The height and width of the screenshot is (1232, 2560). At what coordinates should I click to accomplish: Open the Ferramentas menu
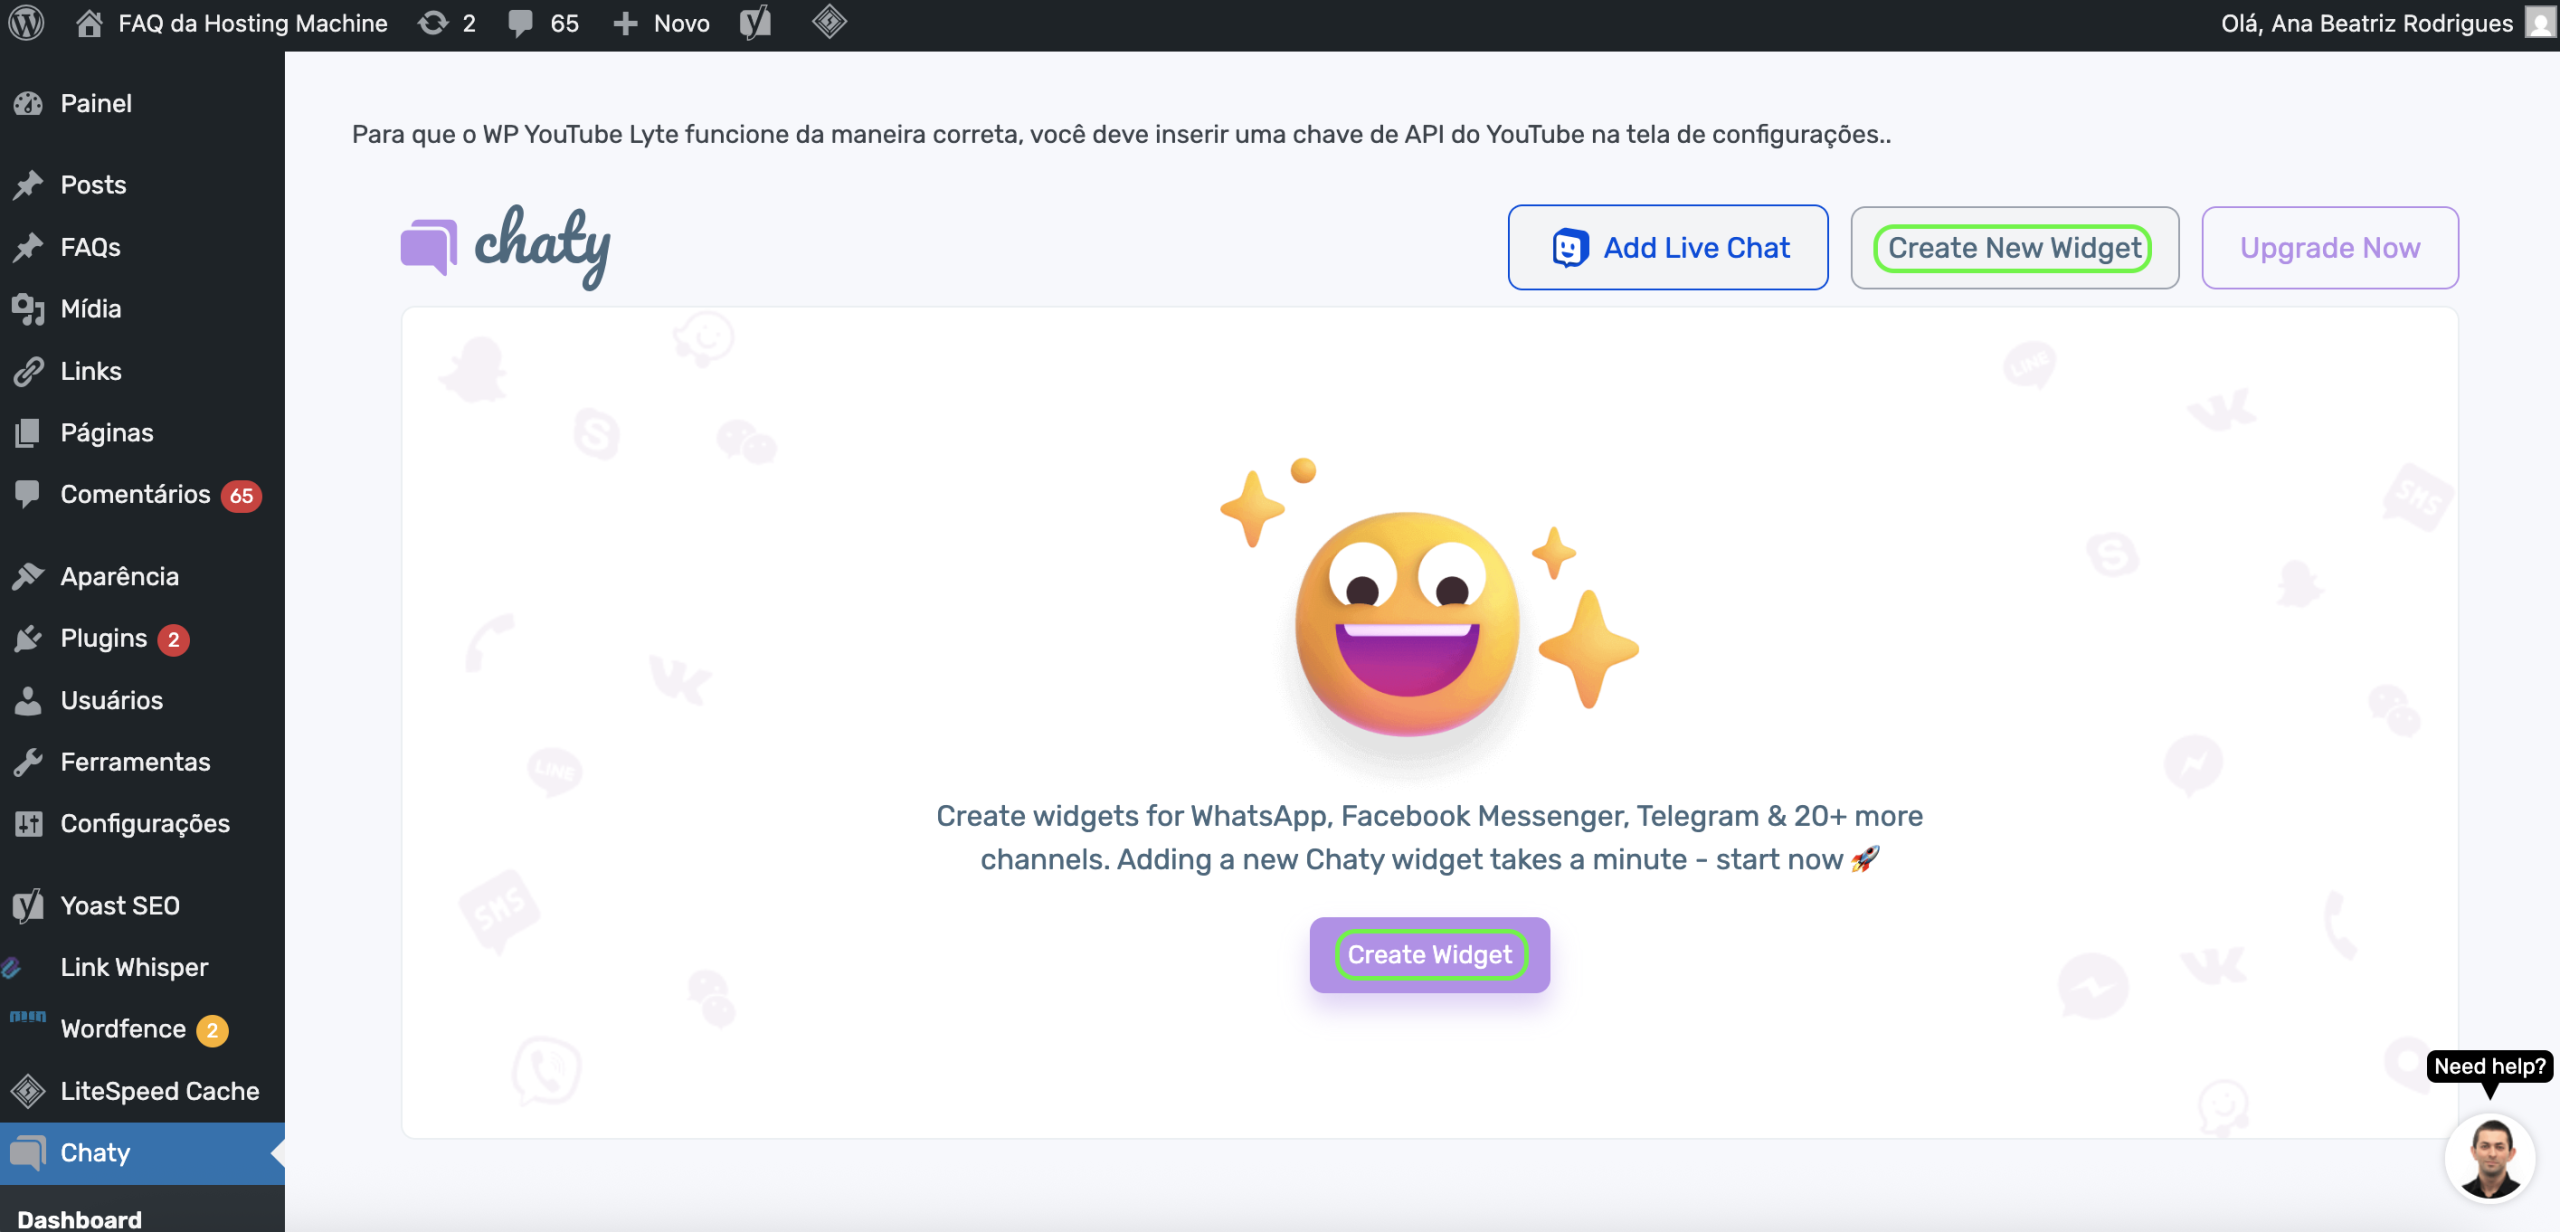point(142,762)
